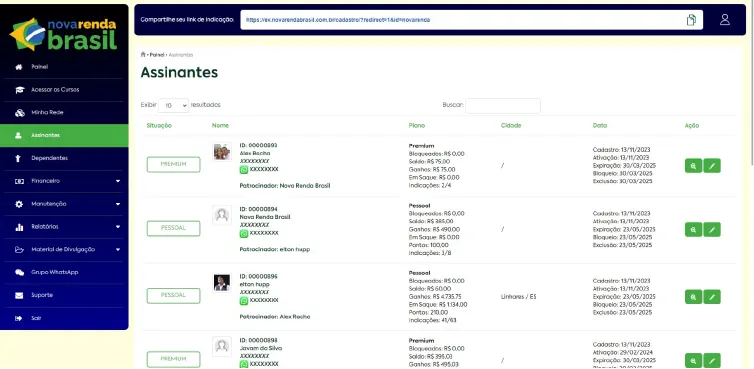This screenshot has width=754, height=369.
Task: View details of Alex Rocha with magnifier button
Action: (x=693, y=165)
